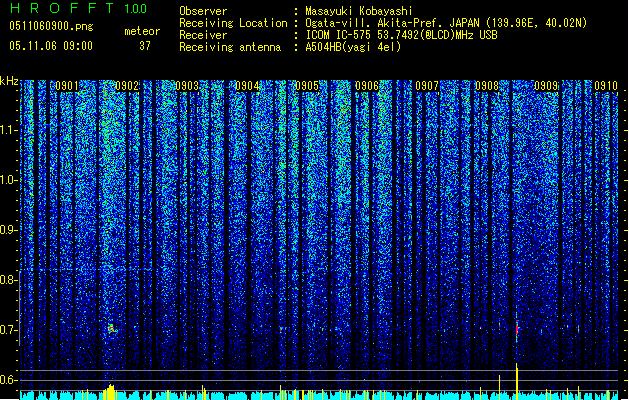Click the 1.1 kHz axis label
The height and width of the screenshot is (400, 629).
click(x=8, y=130)
